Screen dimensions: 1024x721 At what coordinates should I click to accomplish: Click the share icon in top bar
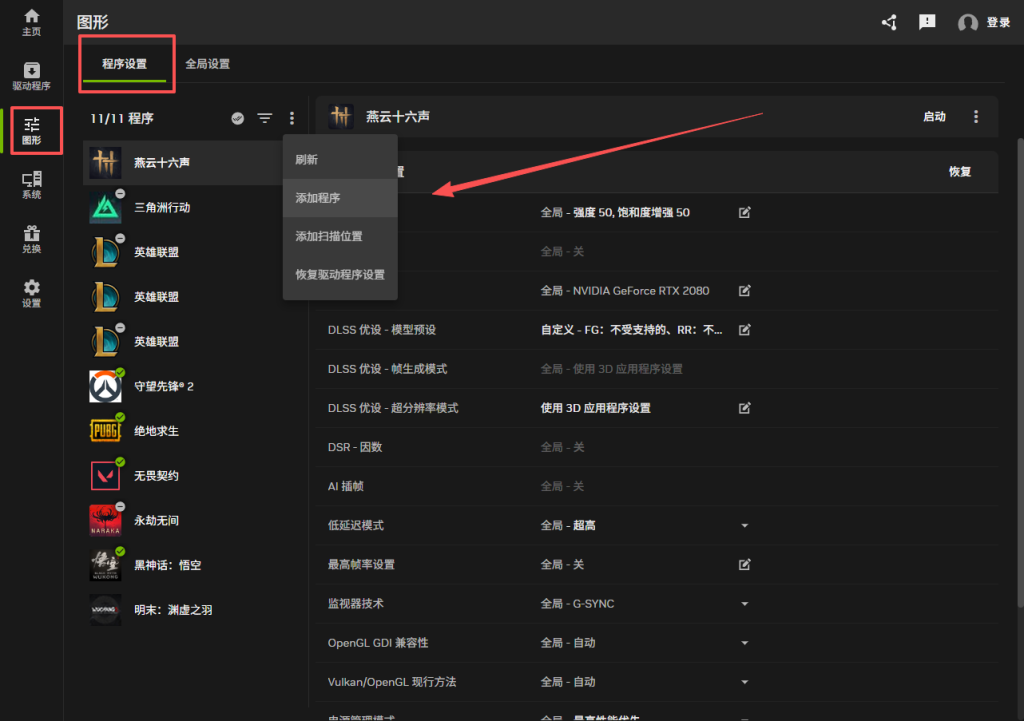point(889,22)
